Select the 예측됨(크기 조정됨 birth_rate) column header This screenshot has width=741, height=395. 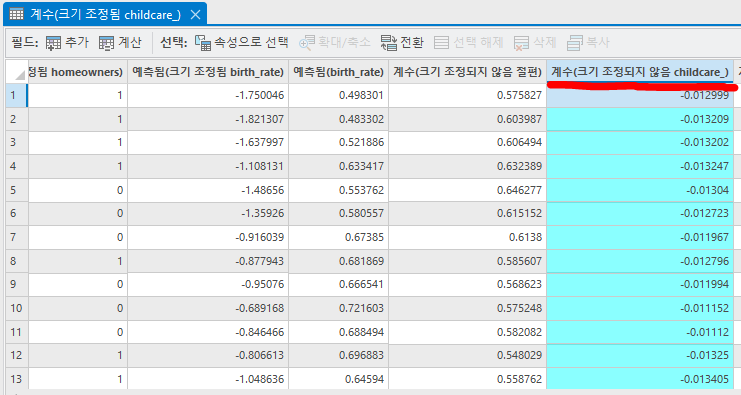(x=208, y=72)
